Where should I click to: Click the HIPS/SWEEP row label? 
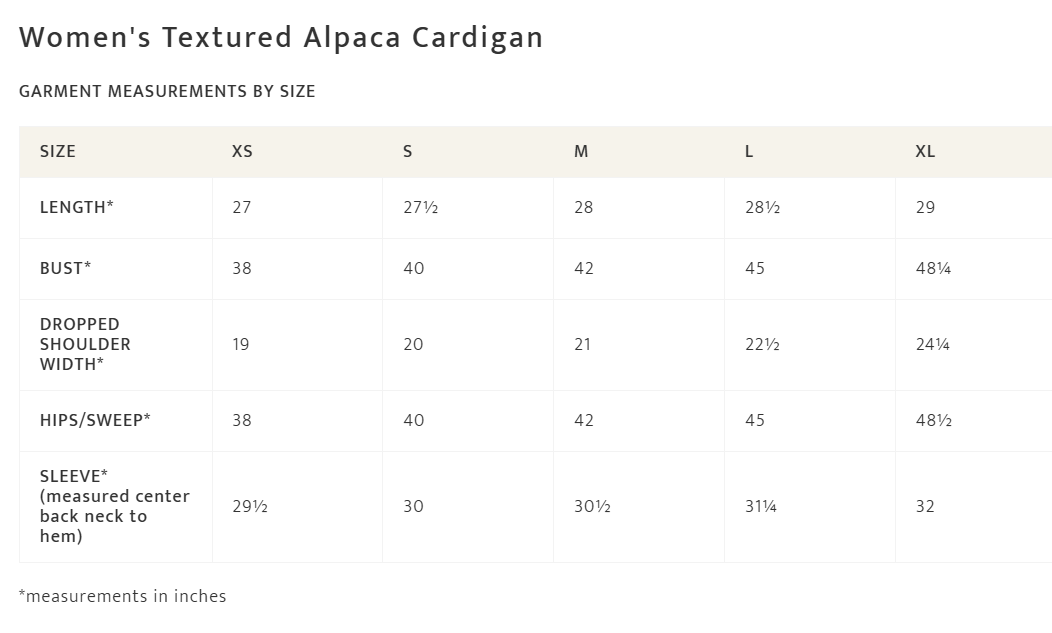(95, 420)
